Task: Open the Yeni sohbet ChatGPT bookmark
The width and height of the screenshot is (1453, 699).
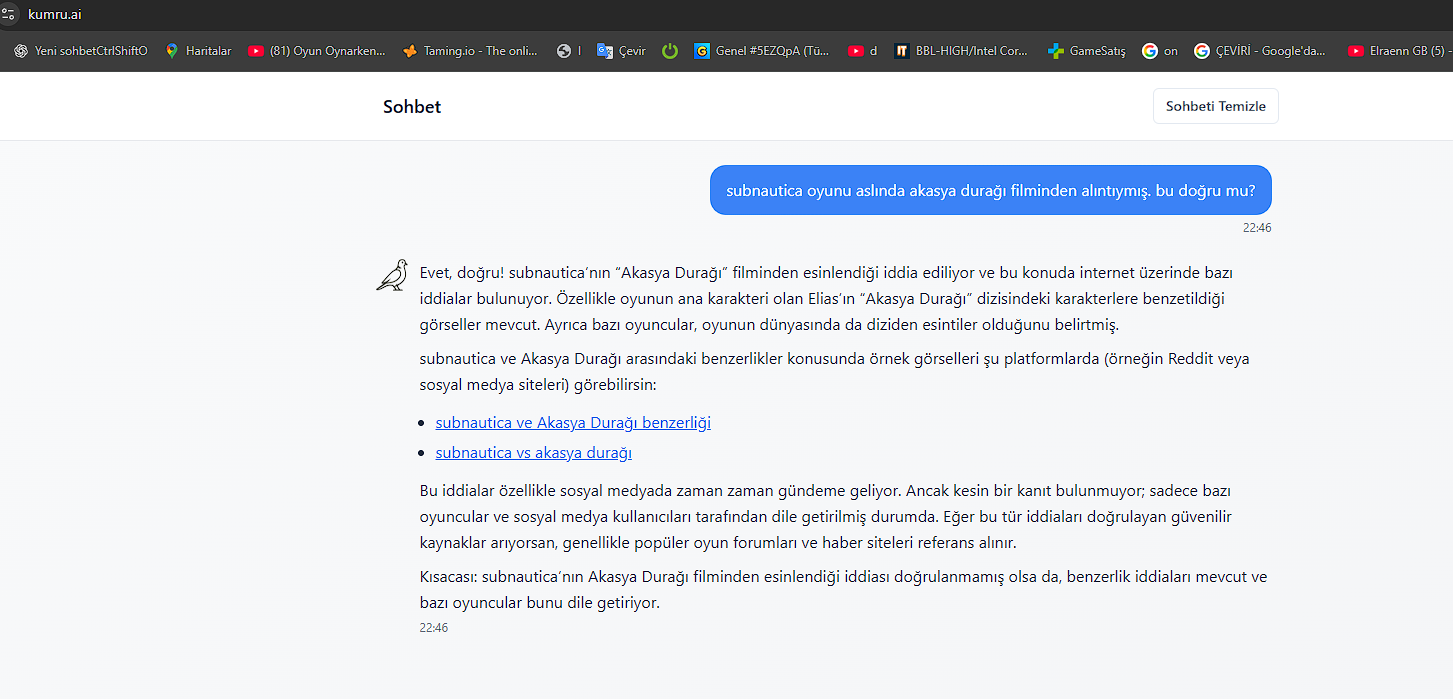Action: coord(81,51)
